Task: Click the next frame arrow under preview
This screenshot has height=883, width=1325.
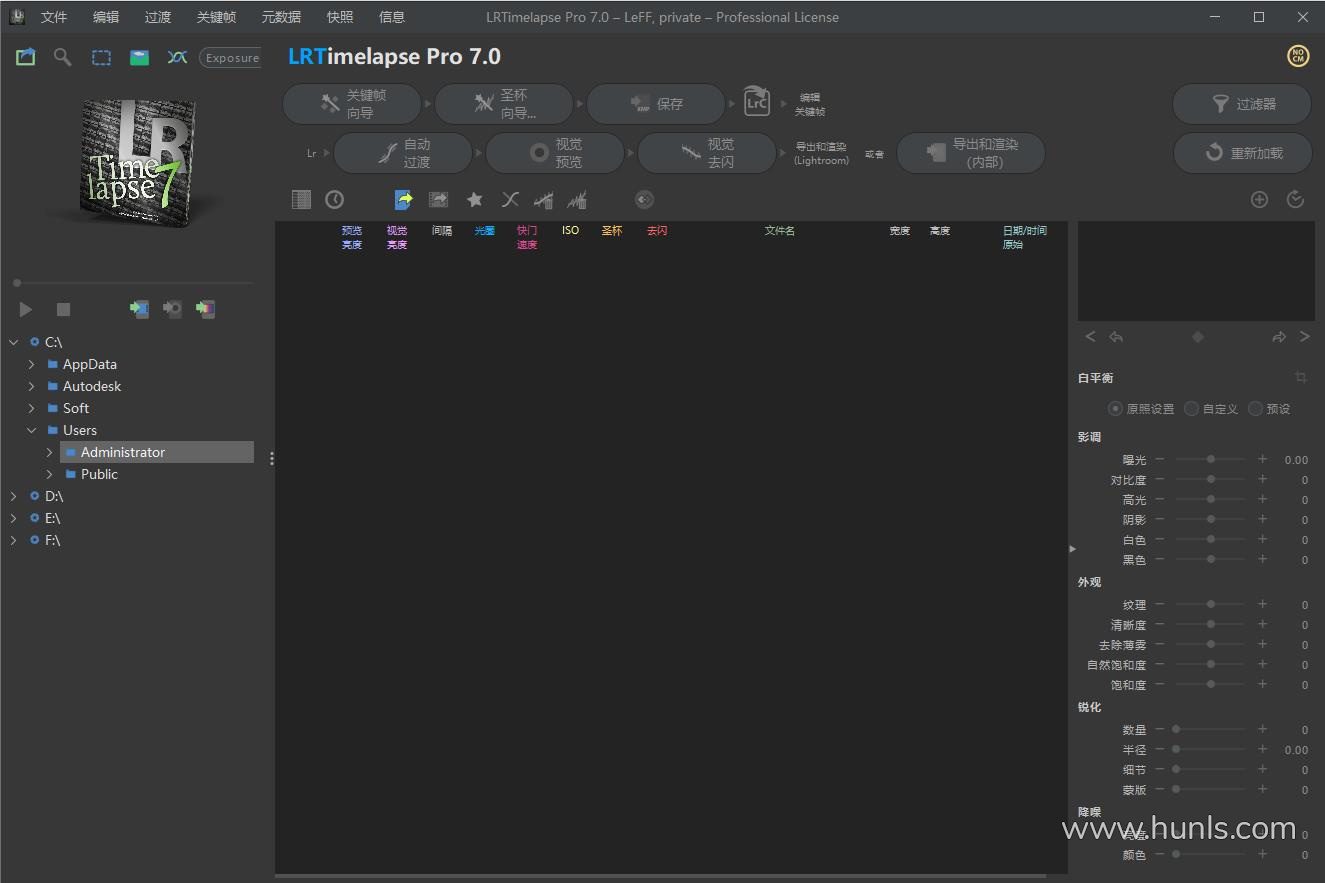Action: click(1304, 337)
